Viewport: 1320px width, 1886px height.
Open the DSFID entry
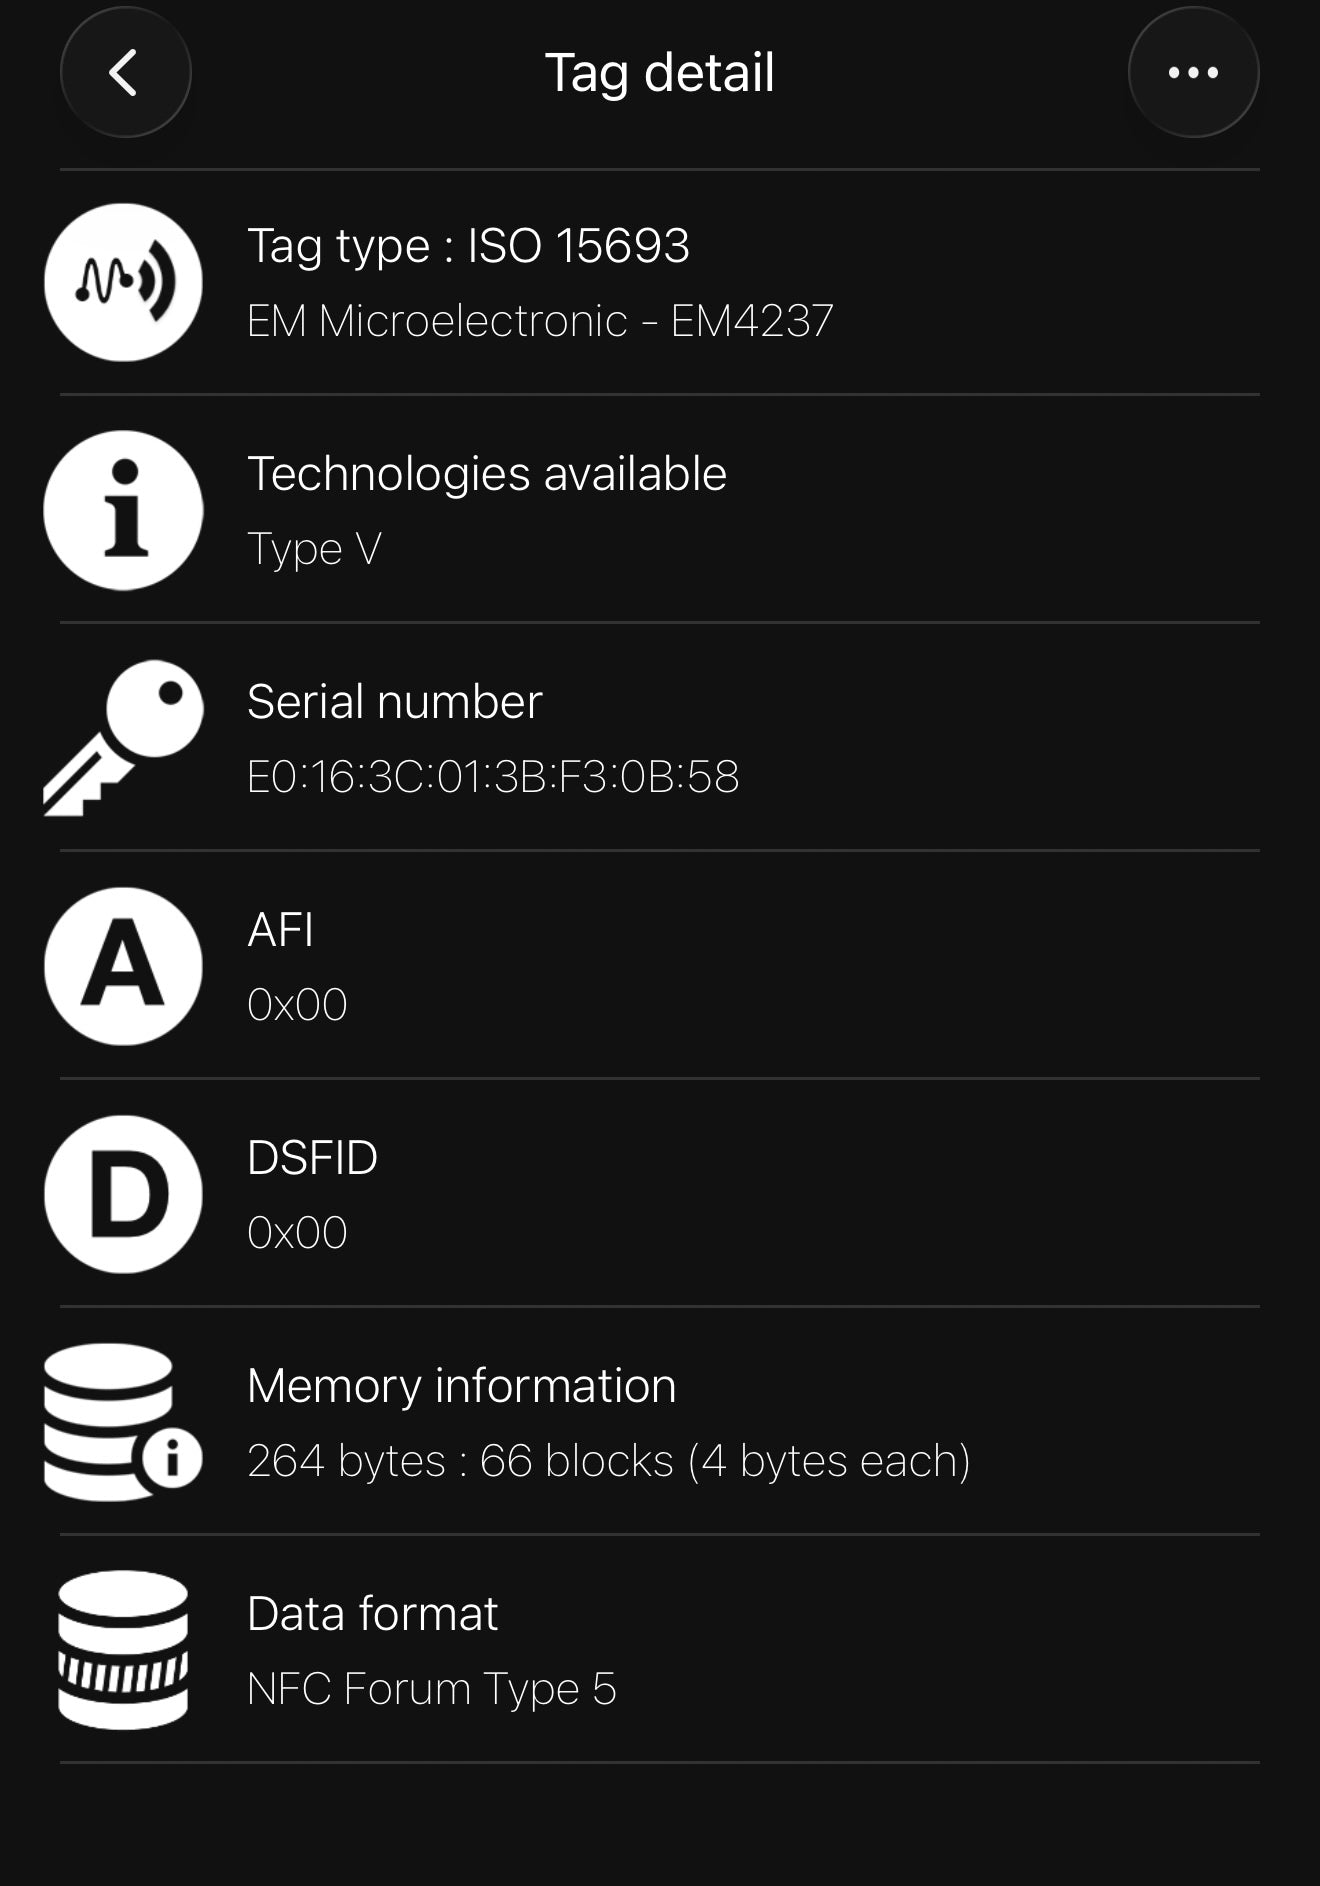click(x=660, y=1194)
